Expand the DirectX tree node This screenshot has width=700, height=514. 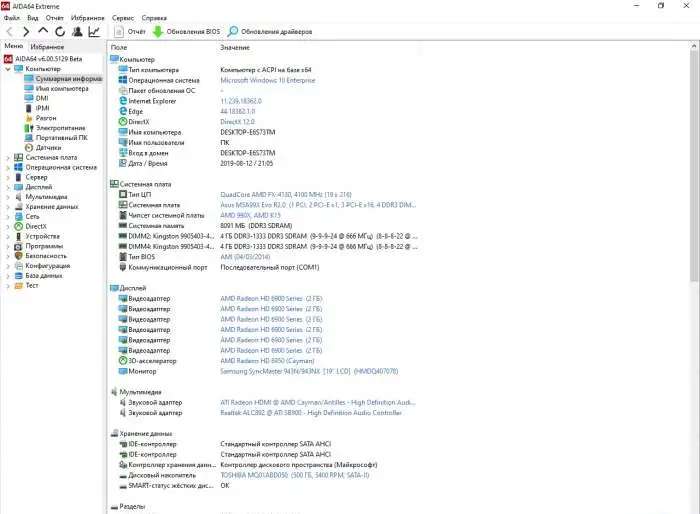(x=8, y=226)
